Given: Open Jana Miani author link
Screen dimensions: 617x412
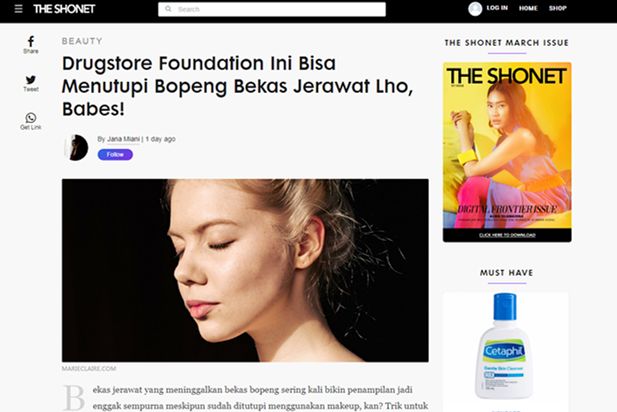Looking at the screenshot, I should [123, 139].
